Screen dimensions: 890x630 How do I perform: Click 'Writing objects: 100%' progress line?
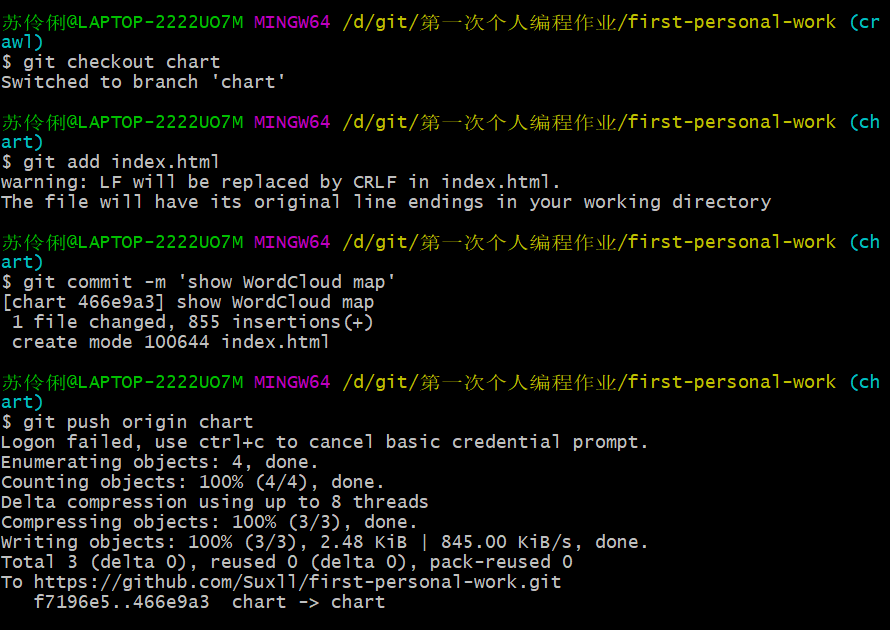(x=324, y=541)
